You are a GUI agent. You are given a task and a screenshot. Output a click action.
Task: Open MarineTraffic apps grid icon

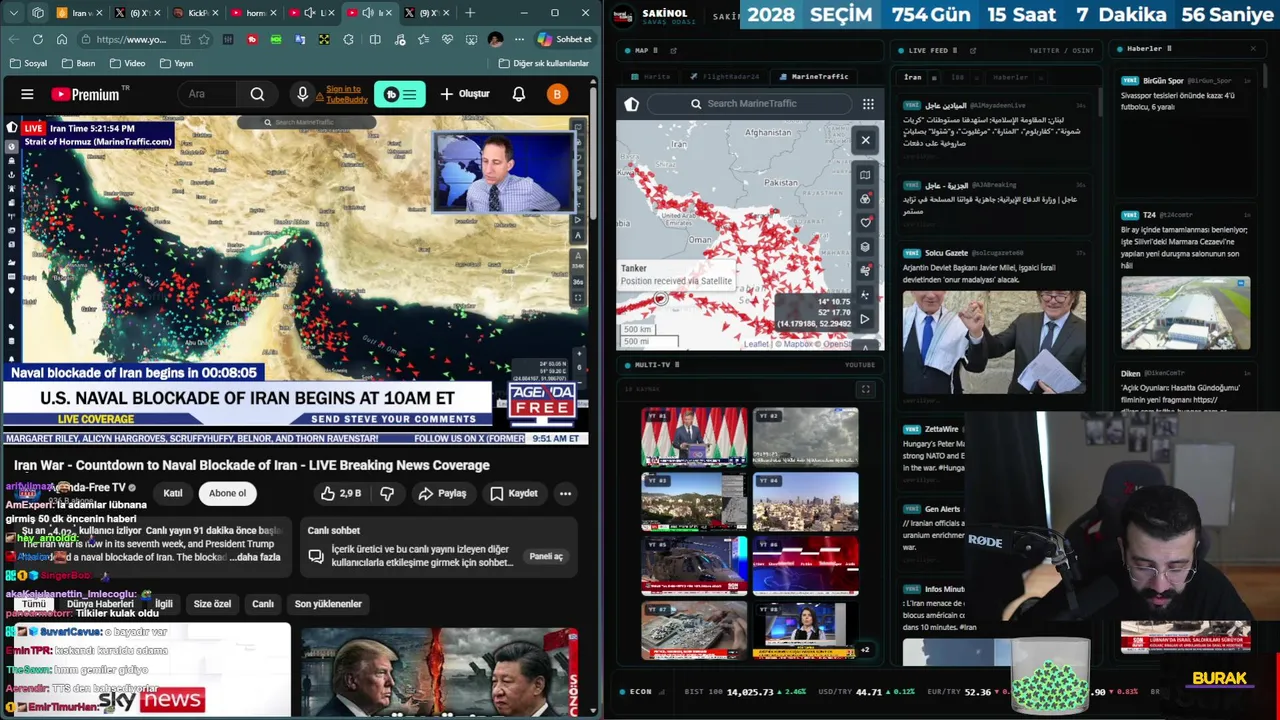[868, 104]
